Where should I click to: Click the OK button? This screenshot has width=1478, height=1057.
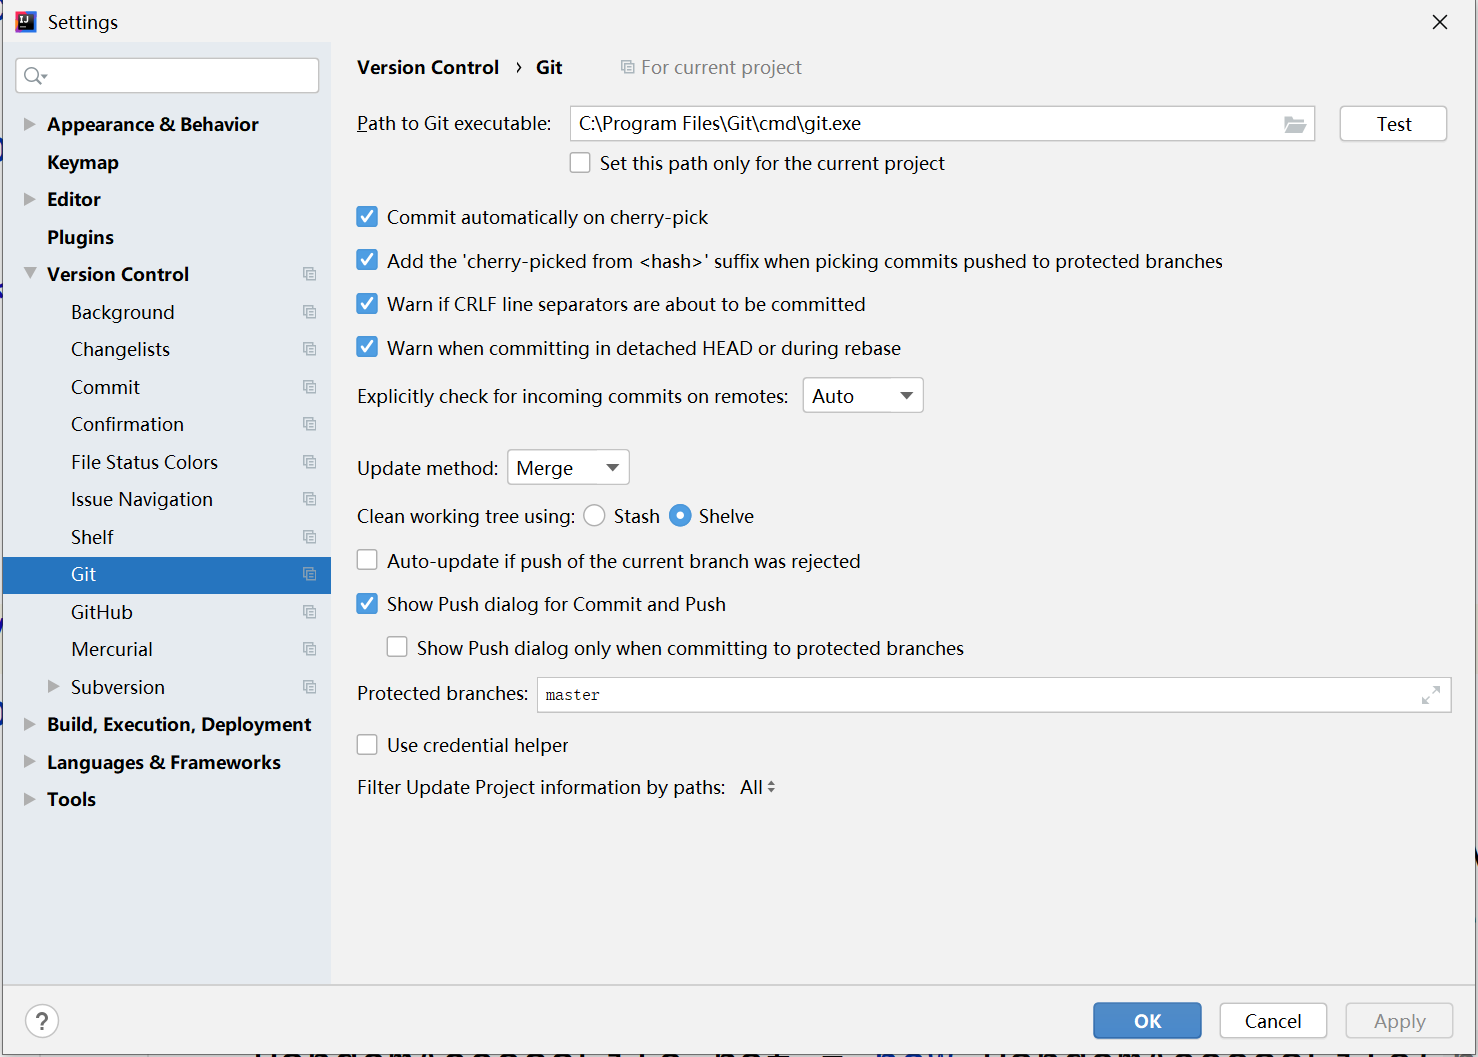click(1146, 1021)
